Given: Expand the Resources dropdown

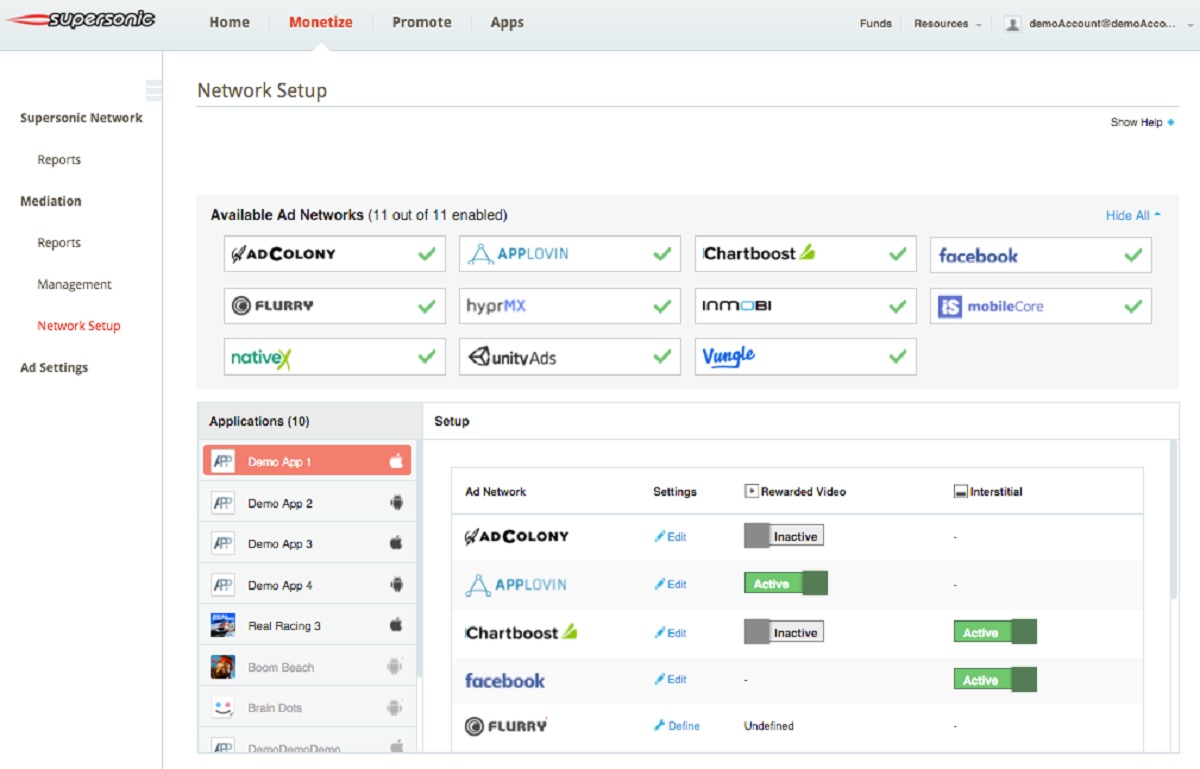Looking at the screenshot, I should (x=947, y=23).
